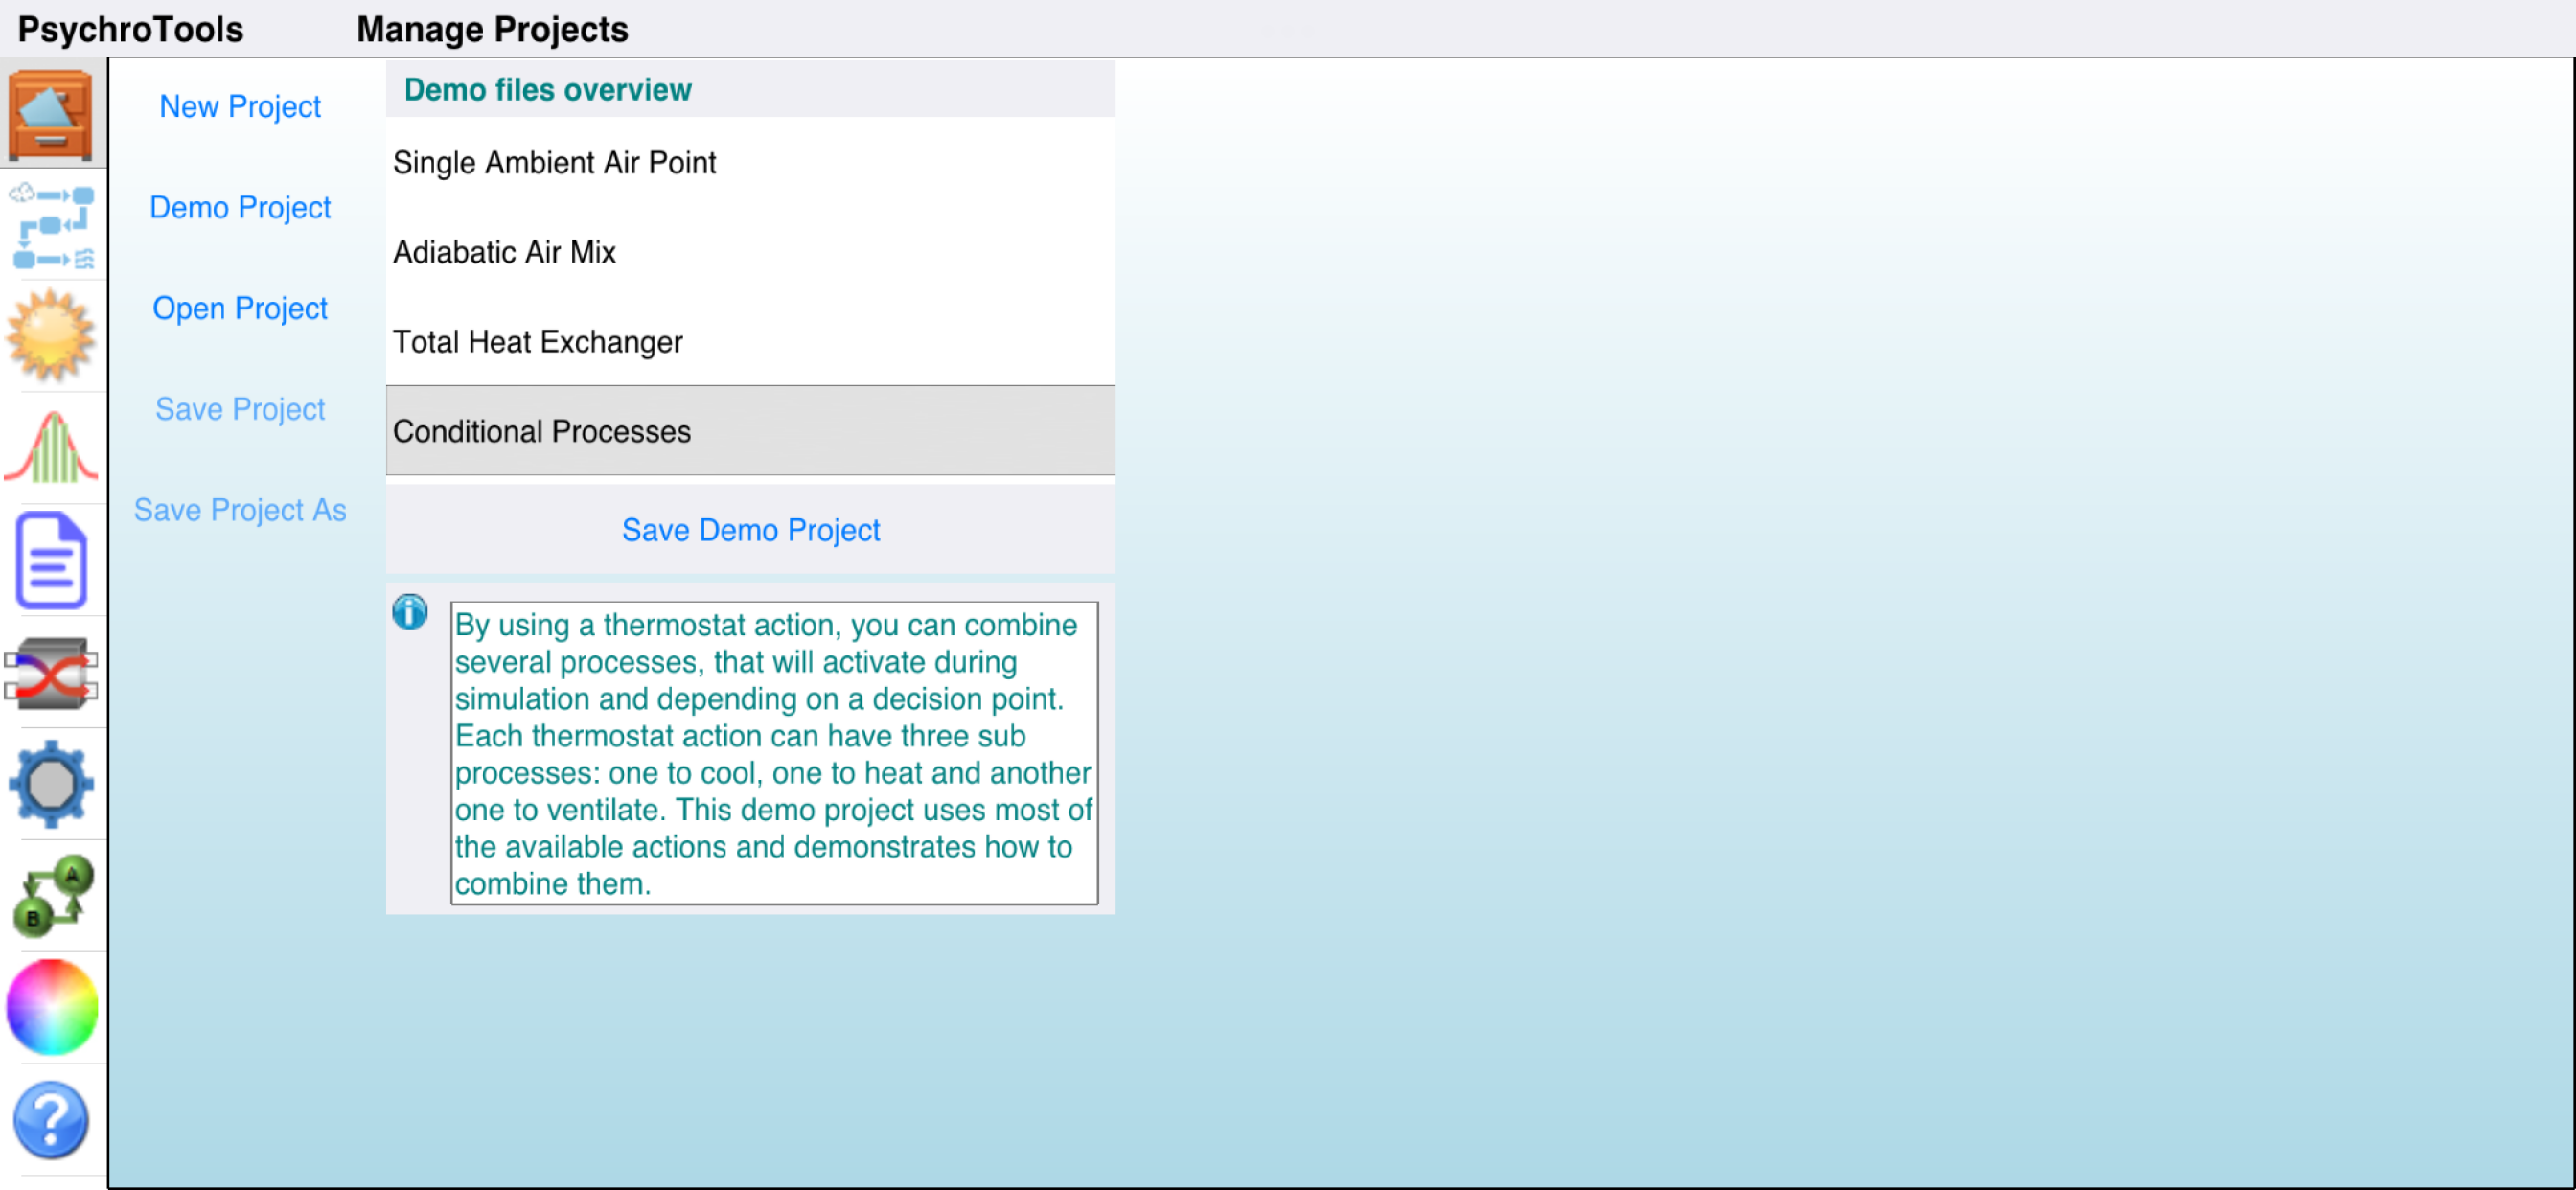Select the A to B conversion icon

pos(53,896)
